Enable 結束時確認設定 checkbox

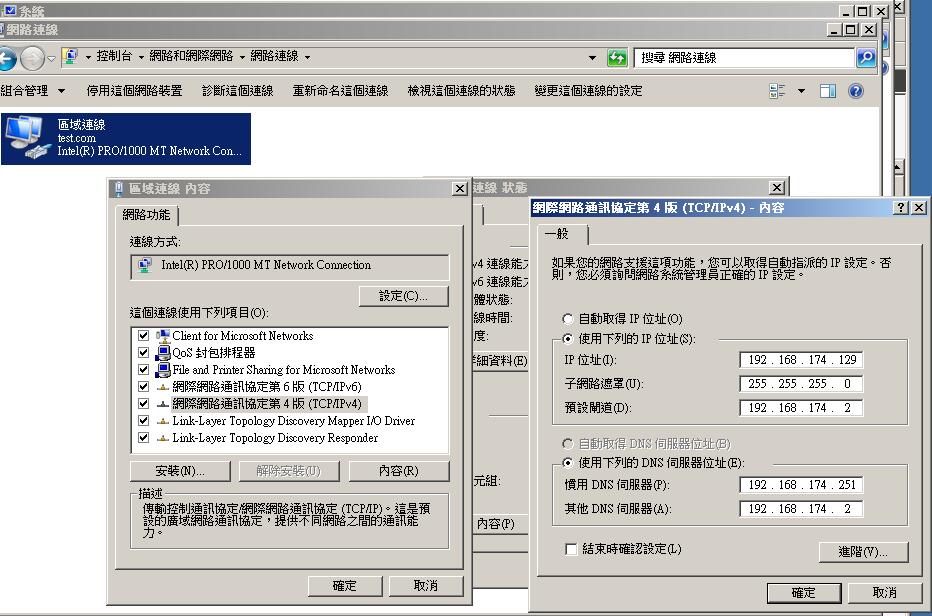[571, 549]
